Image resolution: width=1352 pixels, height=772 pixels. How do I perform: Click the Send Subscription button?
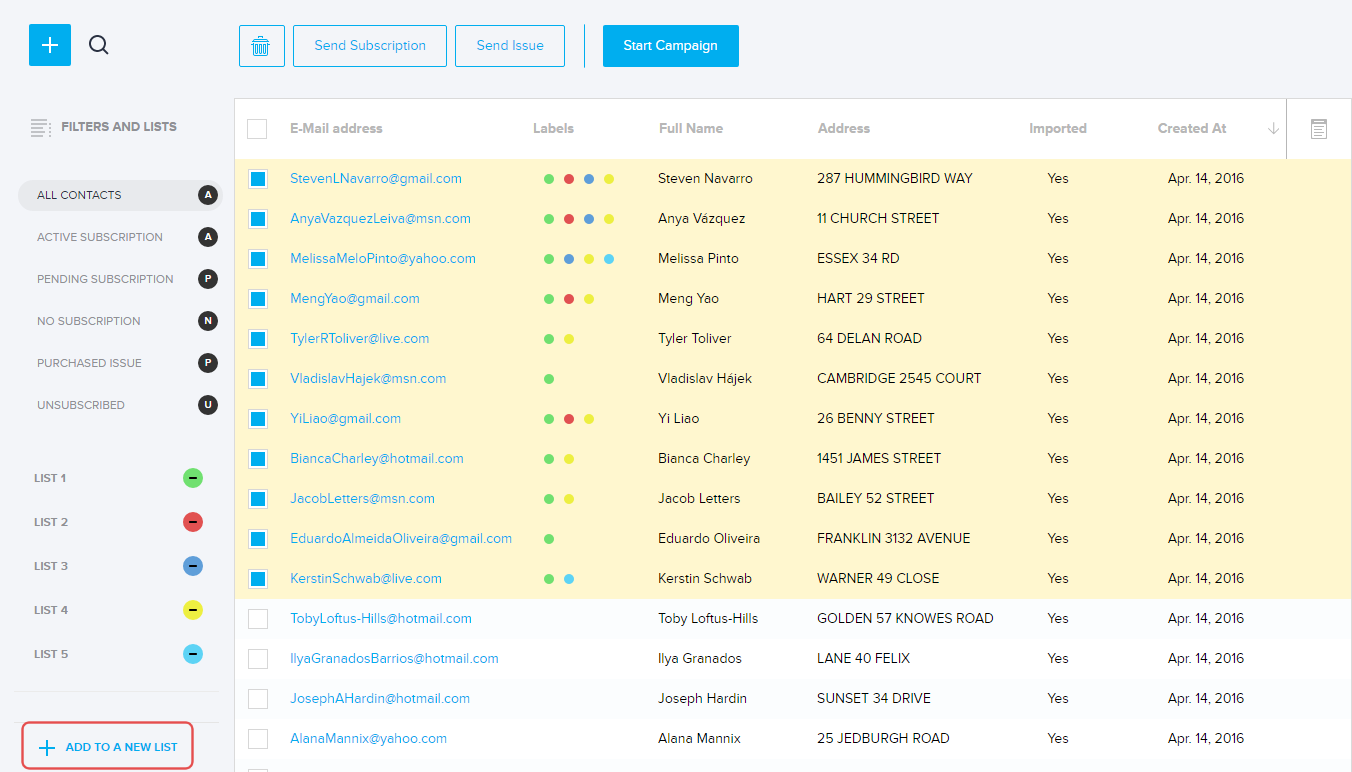[x=370, y=46]
